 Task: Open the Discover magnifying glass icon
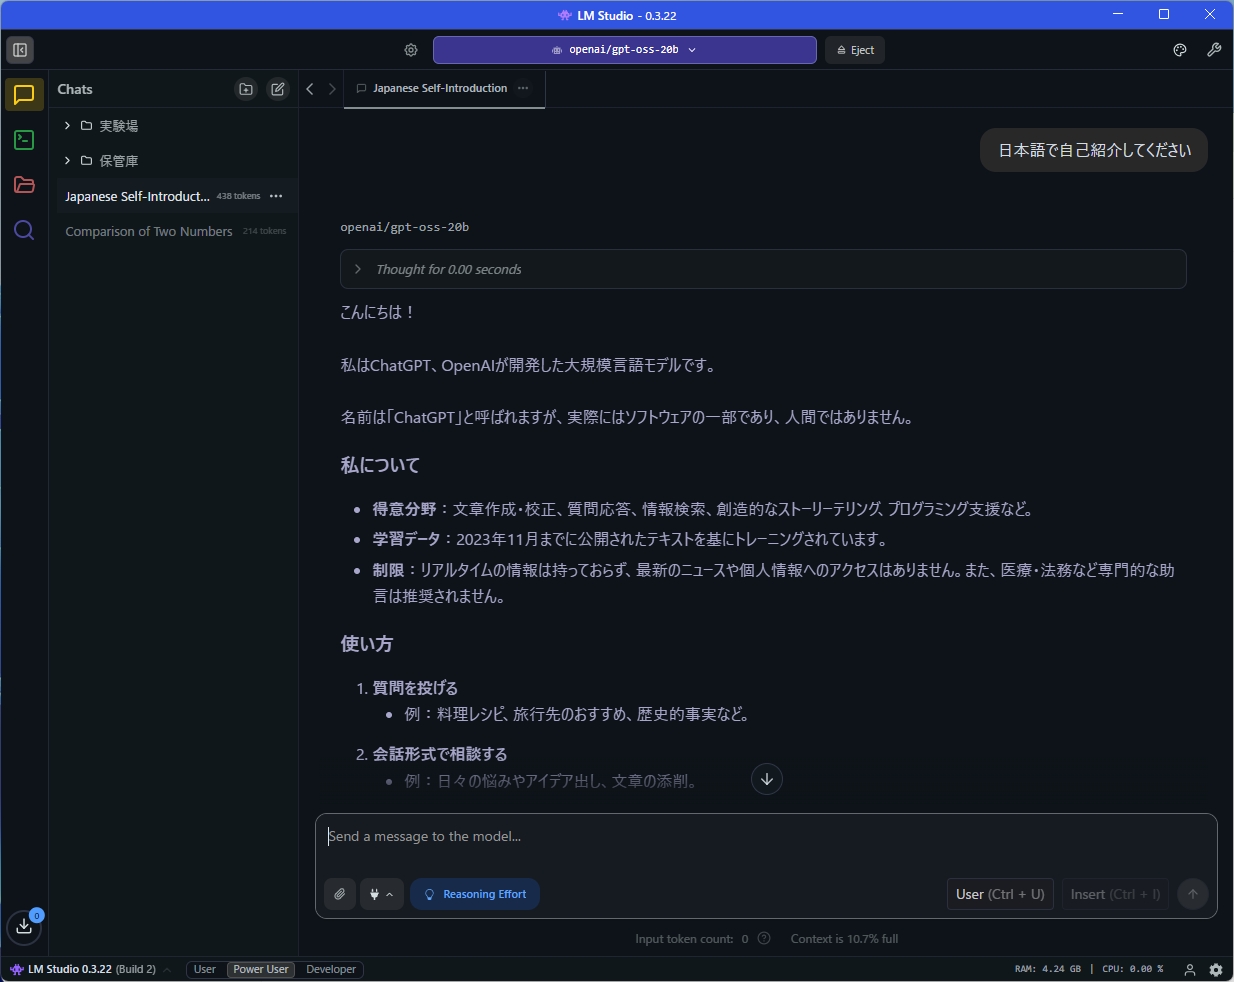click(23, 230)
